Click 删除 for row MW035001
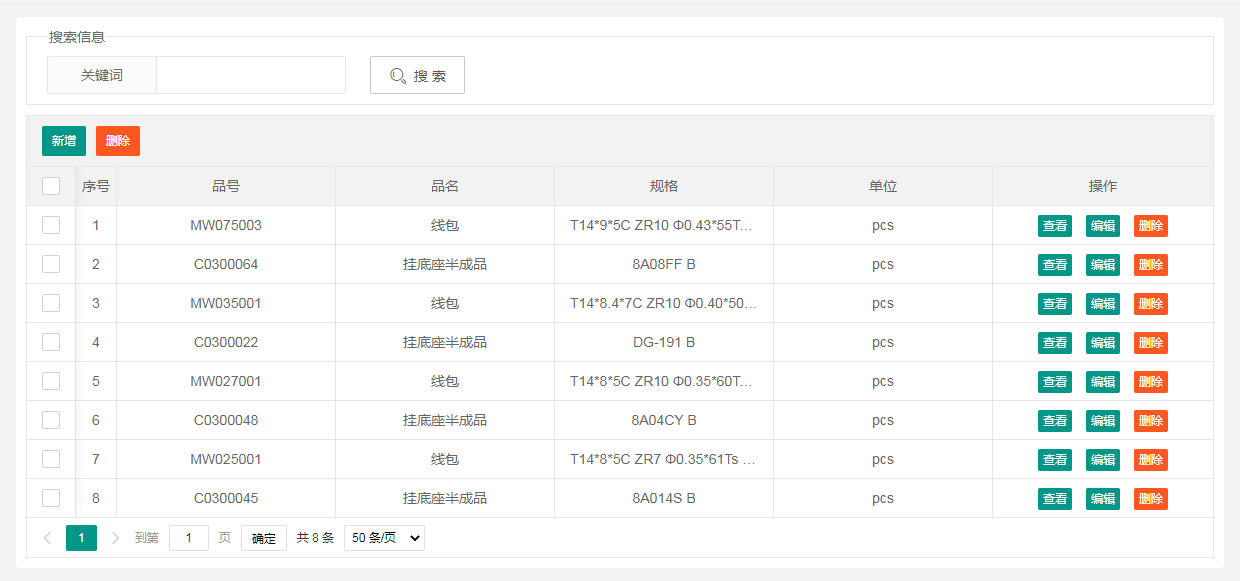This screenshot has height=581, width=1240. point(1151,304)
